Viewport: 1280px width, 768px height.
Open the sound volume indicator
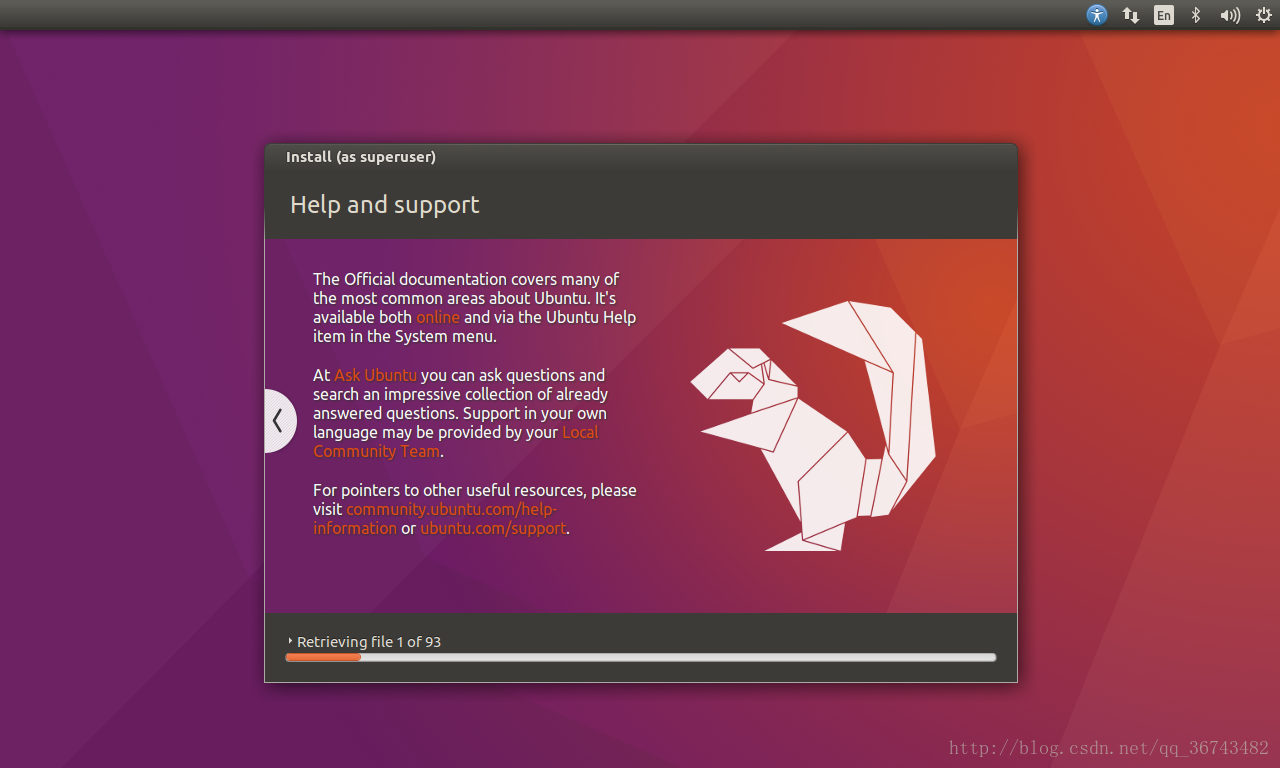click(1230, 15)
